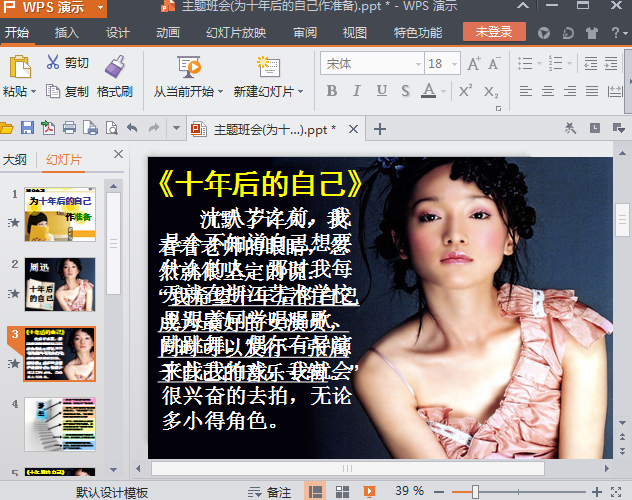Viewport: 632px width, 500px height.
Task: Open the WPS application menu arrow
Action: click(100, 7)
